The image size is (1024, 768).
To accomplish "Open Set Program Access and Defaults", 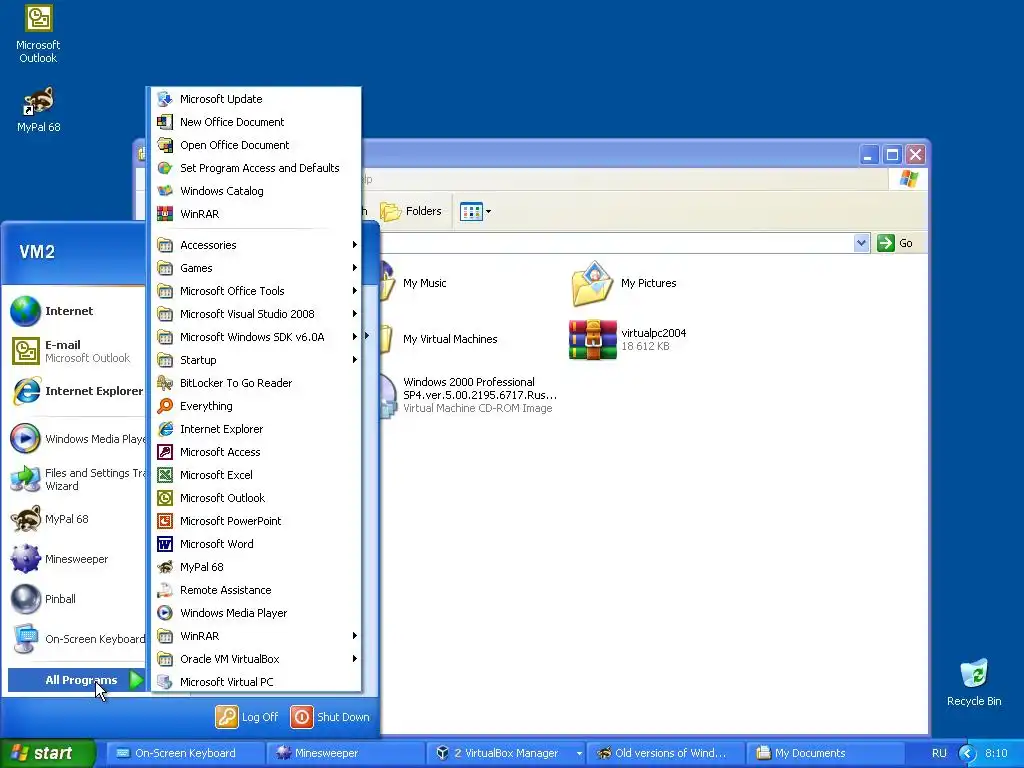I will point(256,168).
